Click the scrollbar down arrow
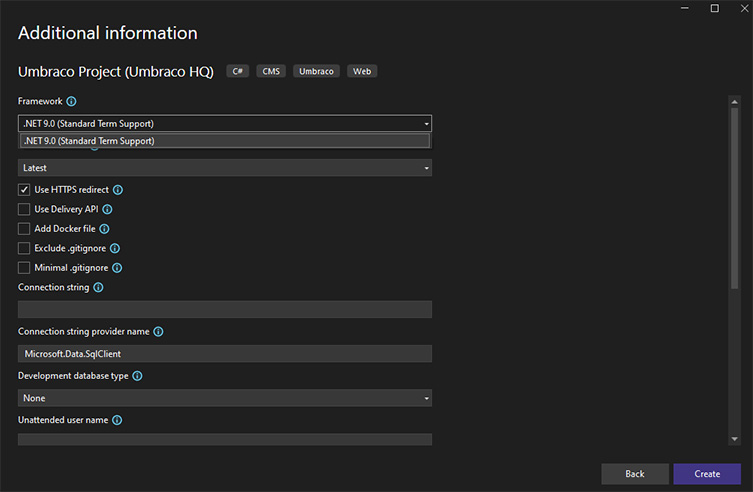 pyautogui.click(x=734, y=439)
